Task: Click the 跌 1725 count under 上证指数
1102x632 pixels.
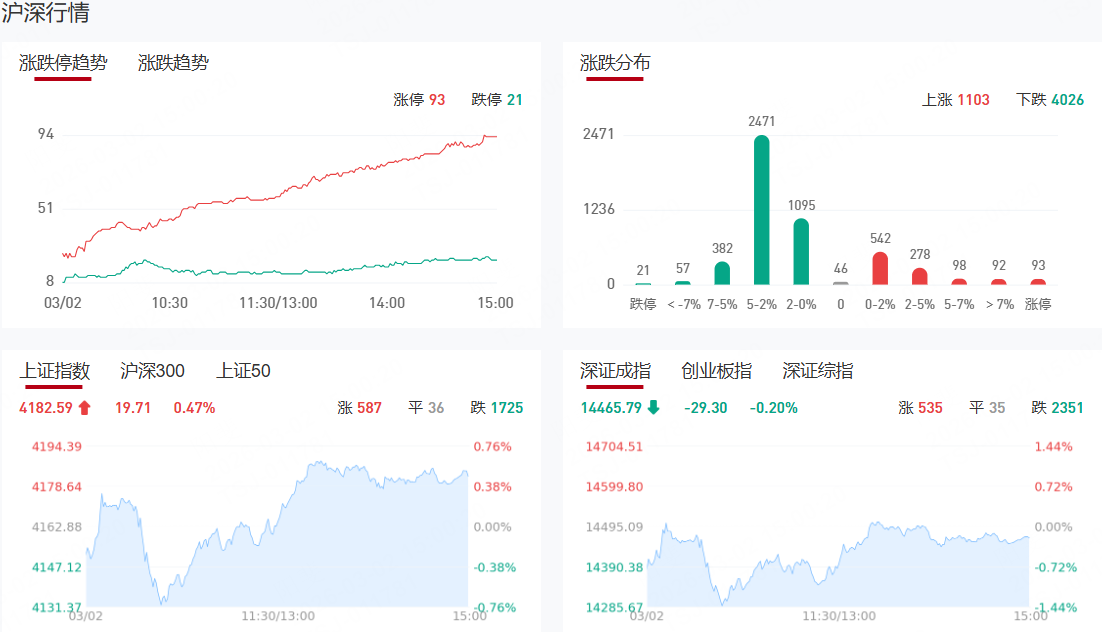Action: [x=496, y=408]
